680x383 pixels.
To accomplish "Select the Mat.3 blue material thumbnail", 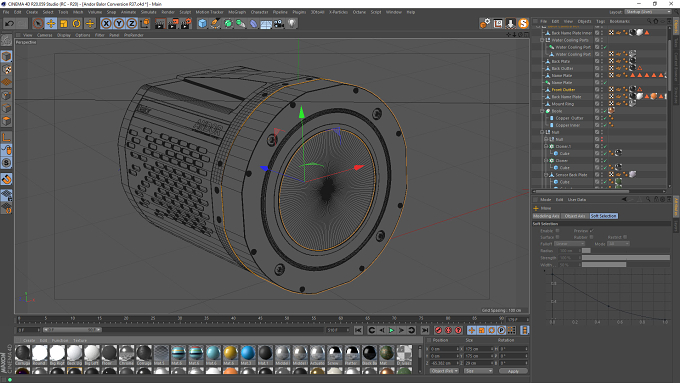I will click(x=248, y=355).
